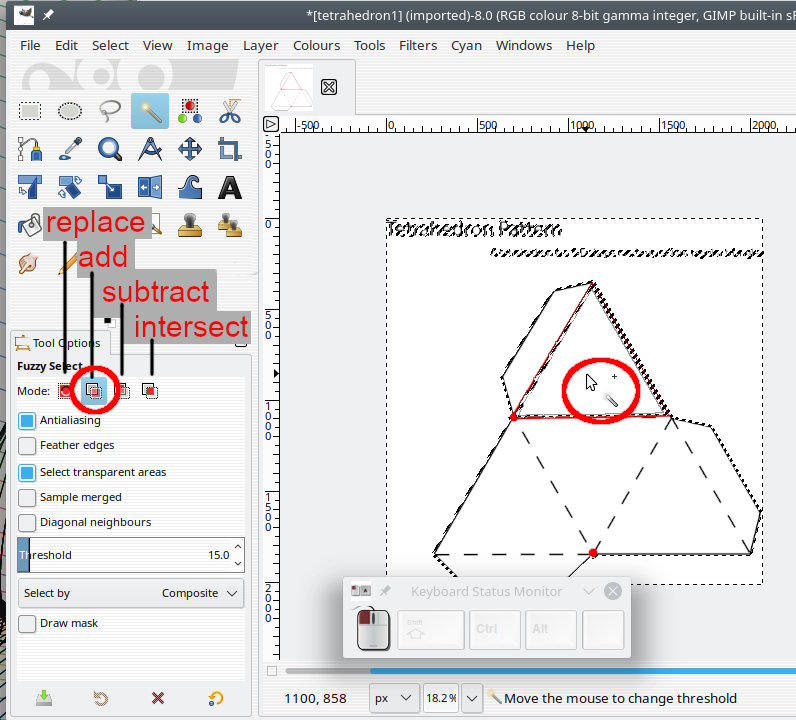The height and width of the screenshot is (720, 796).
Task: Turn on the Draw mask checkbox
Action: pos(28,624)
